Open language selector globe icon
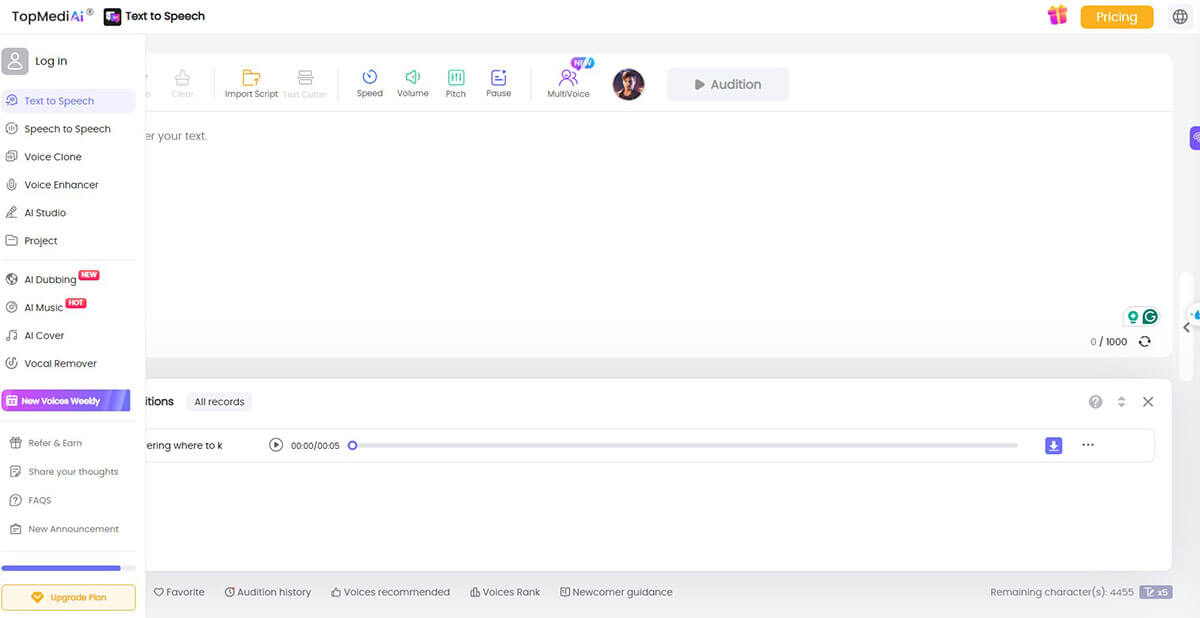Screen dimensions: 1200x618 tap(1180, 17)
